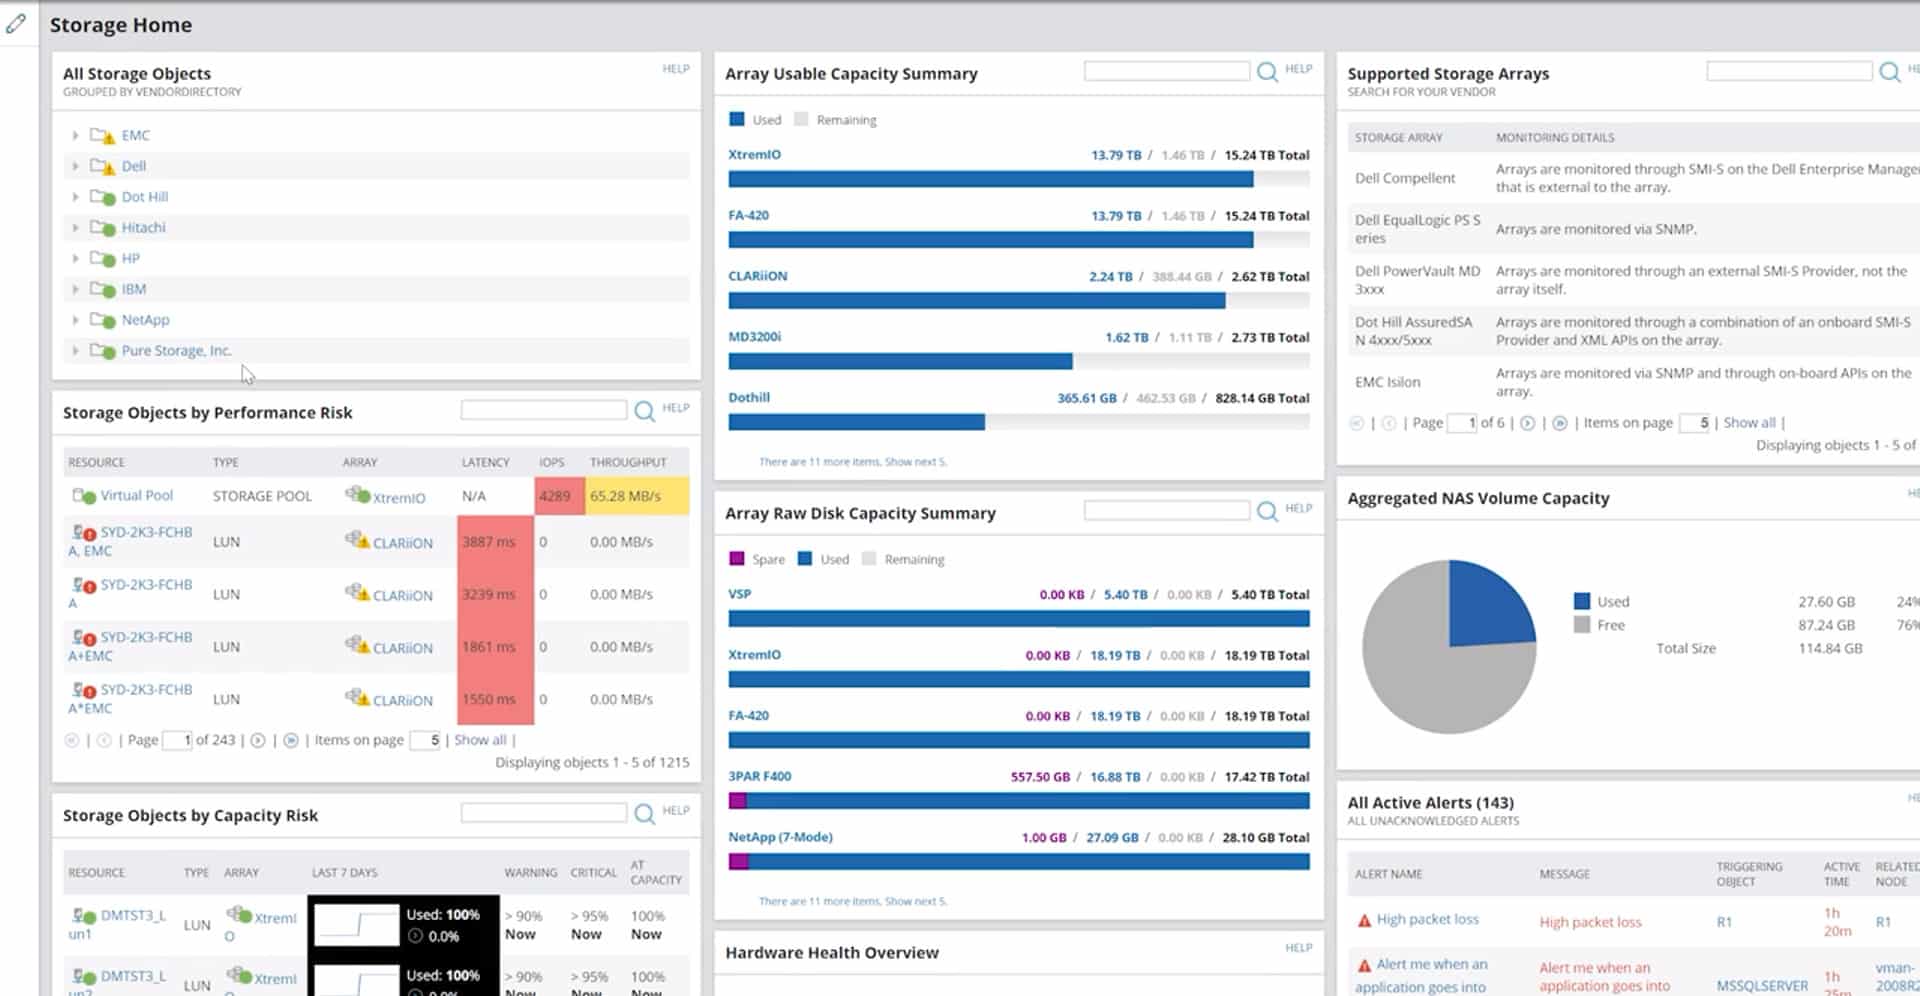
Task: Click Show all in Supported Storage Arrays
Action: pyautogui.click(x=1749, y=422)
